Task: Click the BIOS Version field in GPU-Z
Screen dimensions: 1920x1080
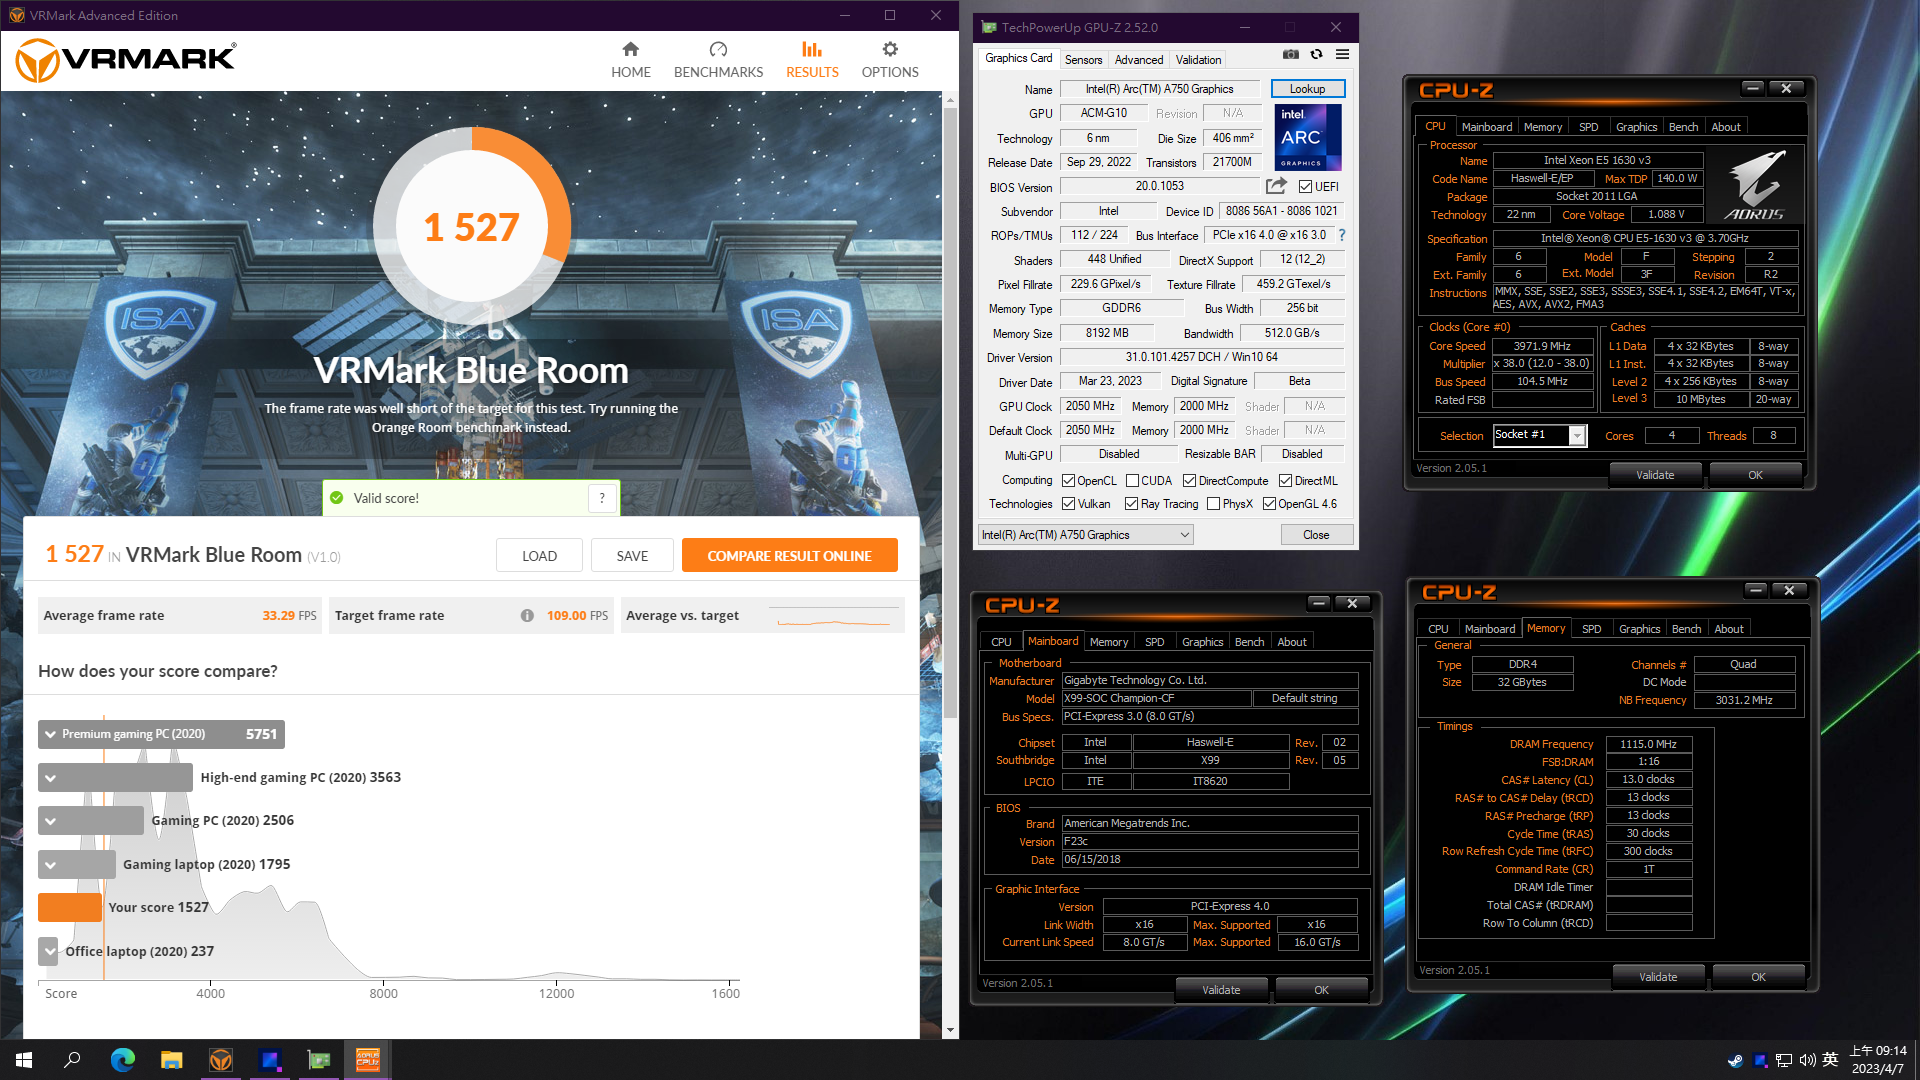Action: pos(1159,186)
